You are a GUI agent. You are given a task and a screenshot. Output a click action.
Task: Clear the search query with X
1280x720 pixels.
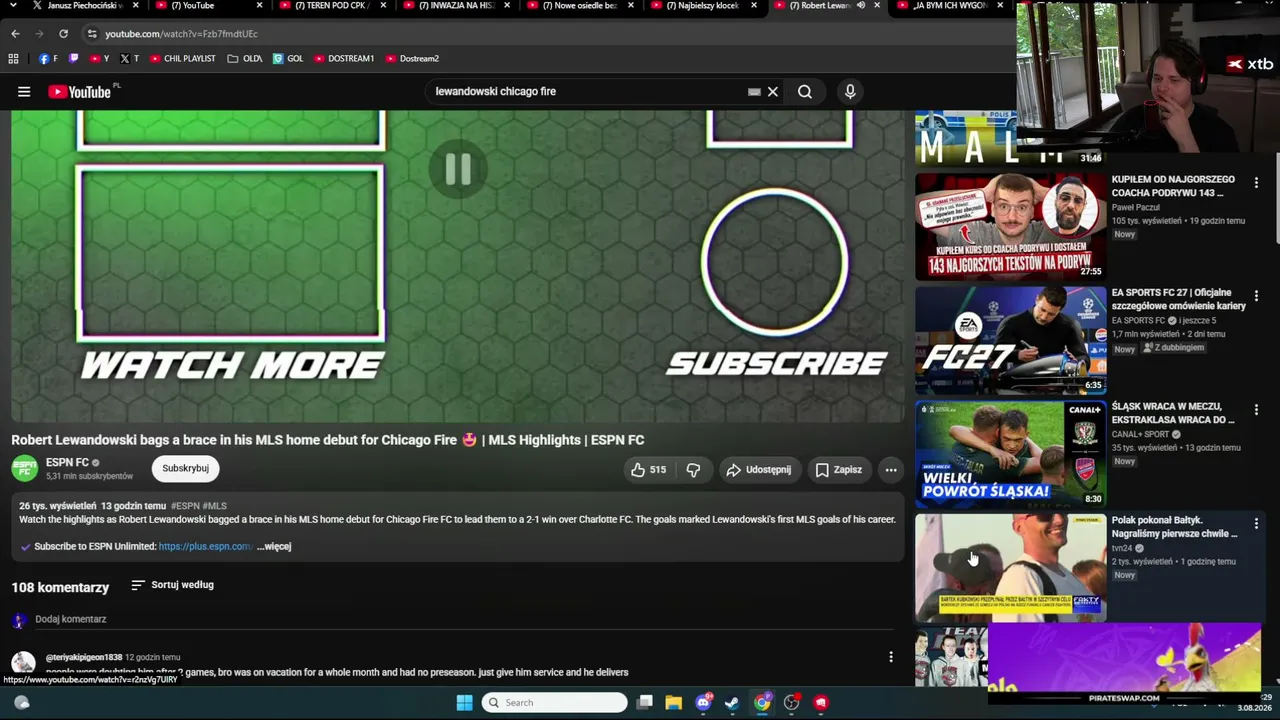(x=773, y=92)
